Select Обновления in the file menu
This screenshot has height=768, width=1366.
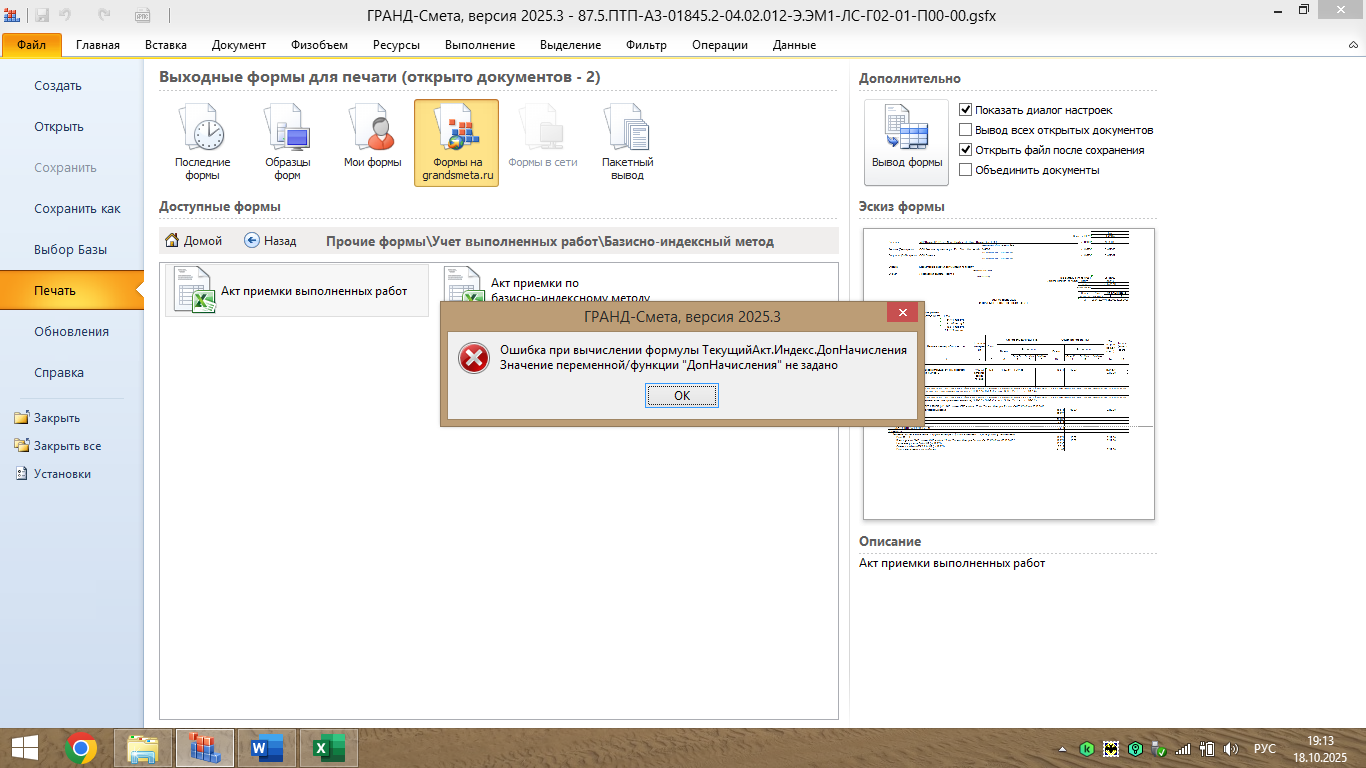tap(72, 332)
